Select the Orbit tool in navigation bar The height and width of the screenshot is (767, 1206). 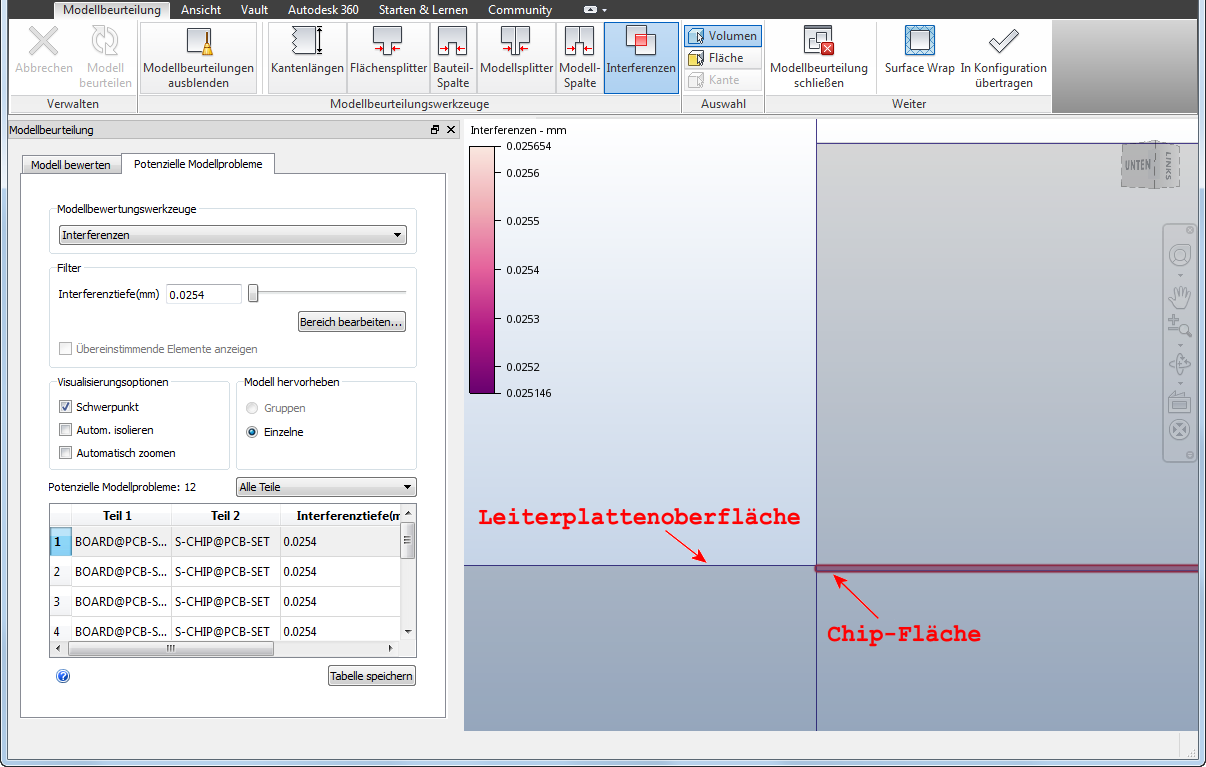(1180, 363)
